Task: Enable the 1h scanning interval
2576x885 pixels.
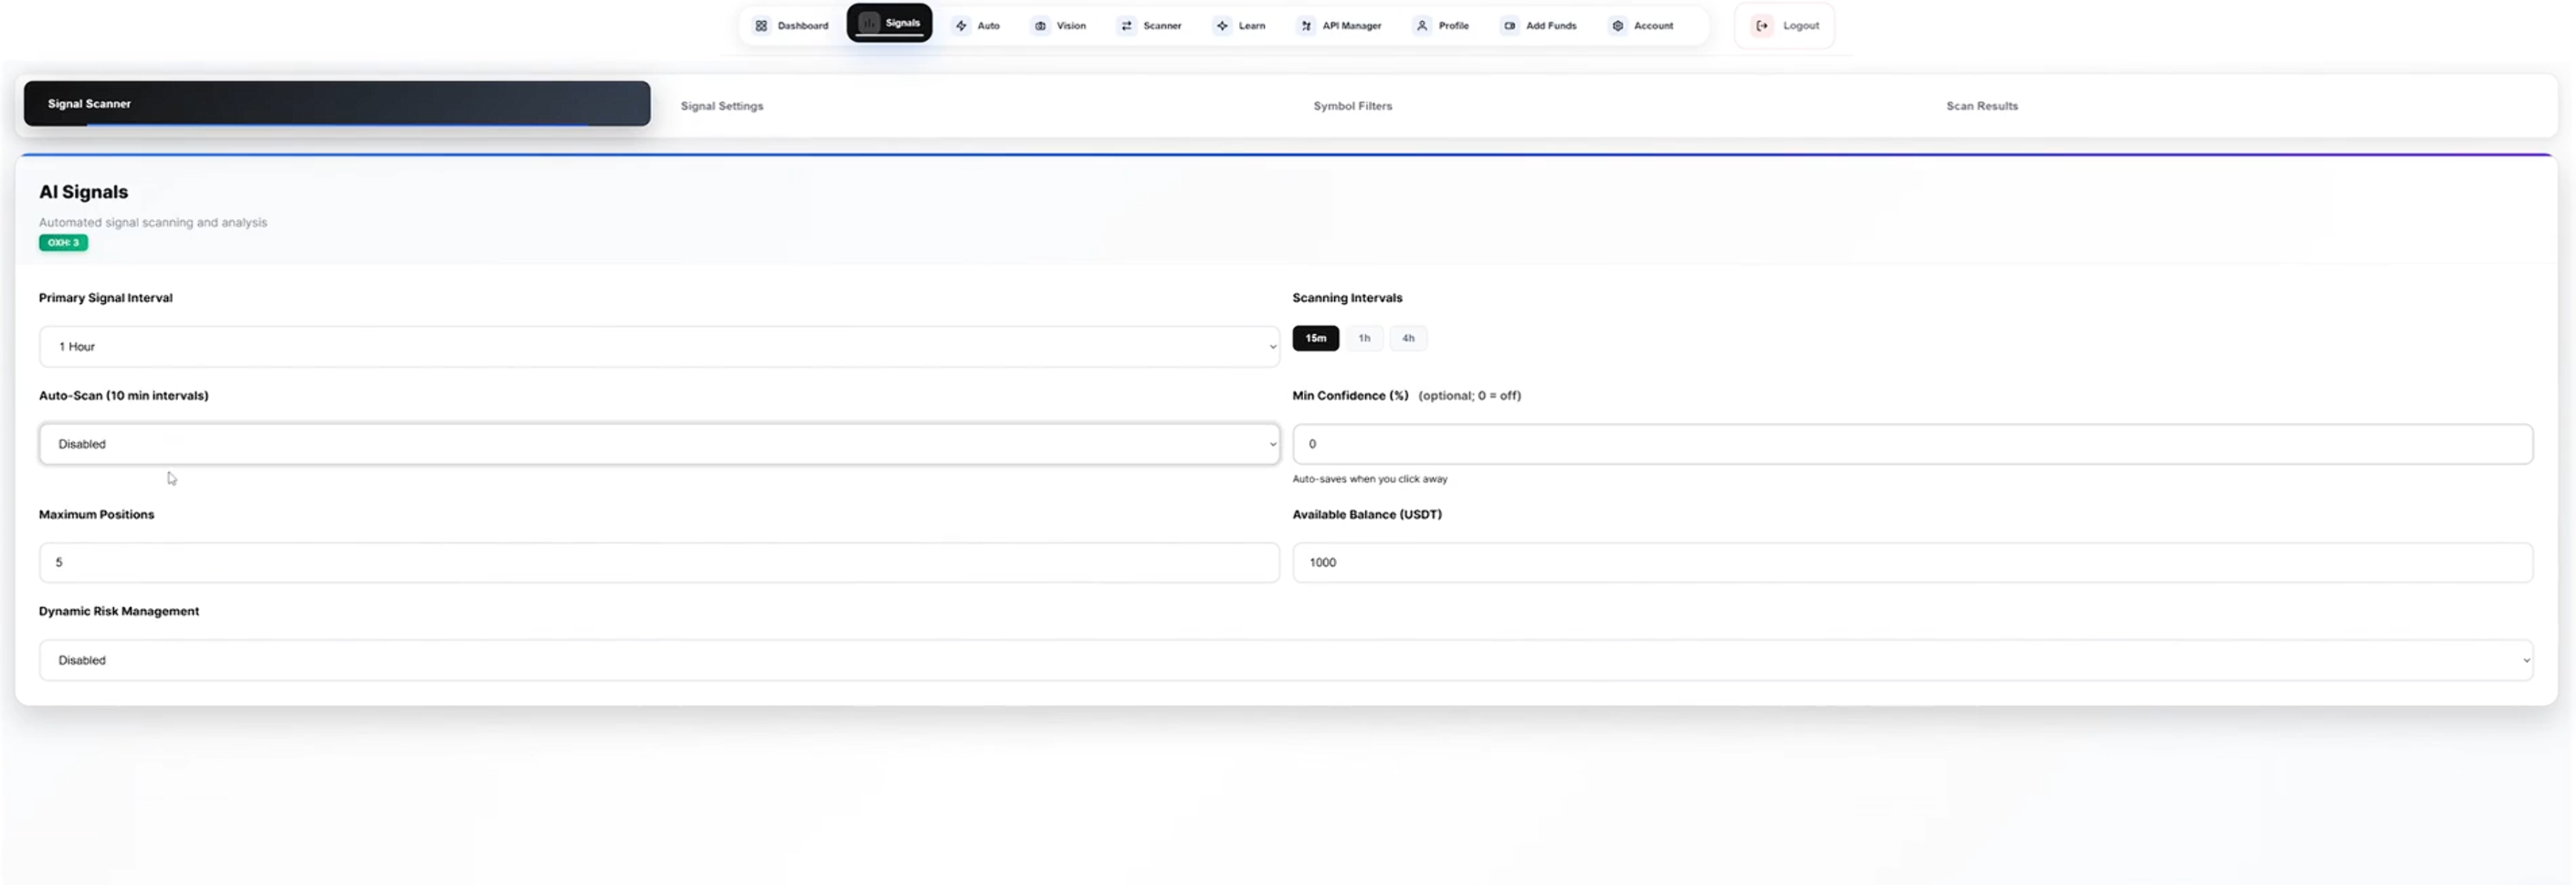Action: pos(1364,338)
